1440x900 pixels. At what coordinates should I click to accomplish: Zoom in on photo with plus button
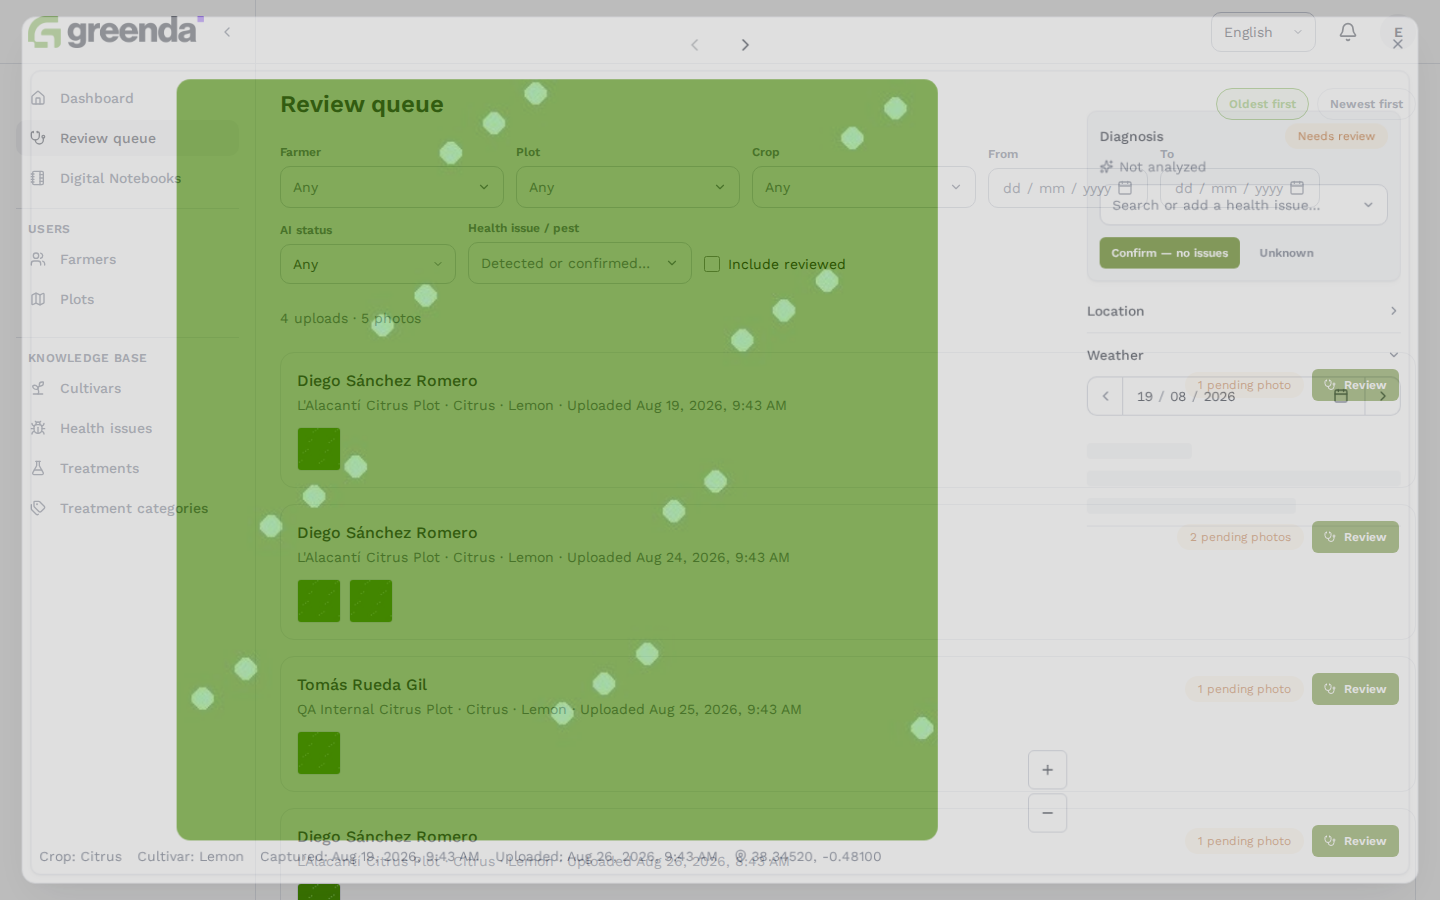coord(1047,770)
